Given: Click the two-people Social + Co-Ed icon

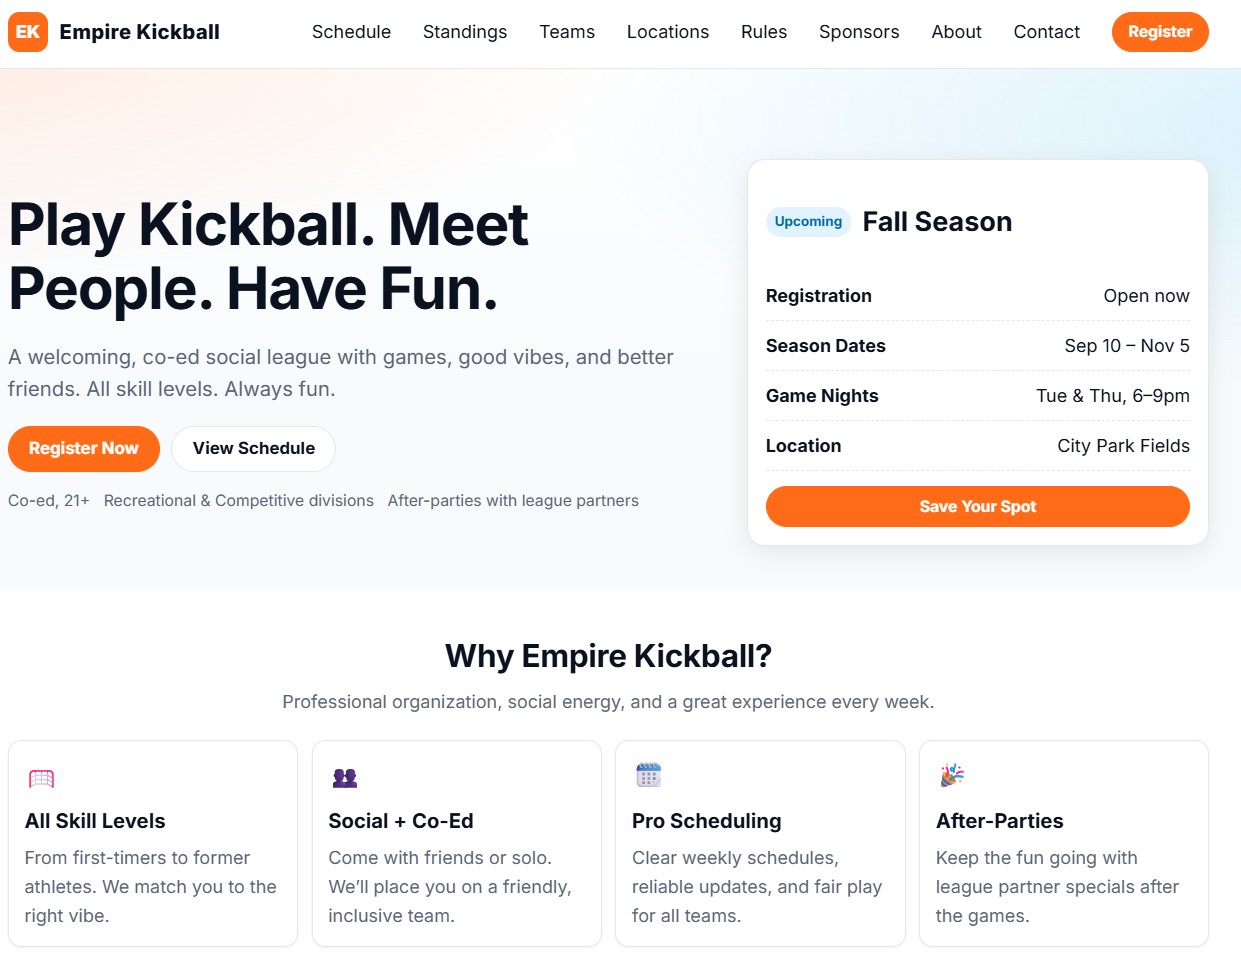Looking at the screenshot, I should pyautogui.click(x=345, y=777).
